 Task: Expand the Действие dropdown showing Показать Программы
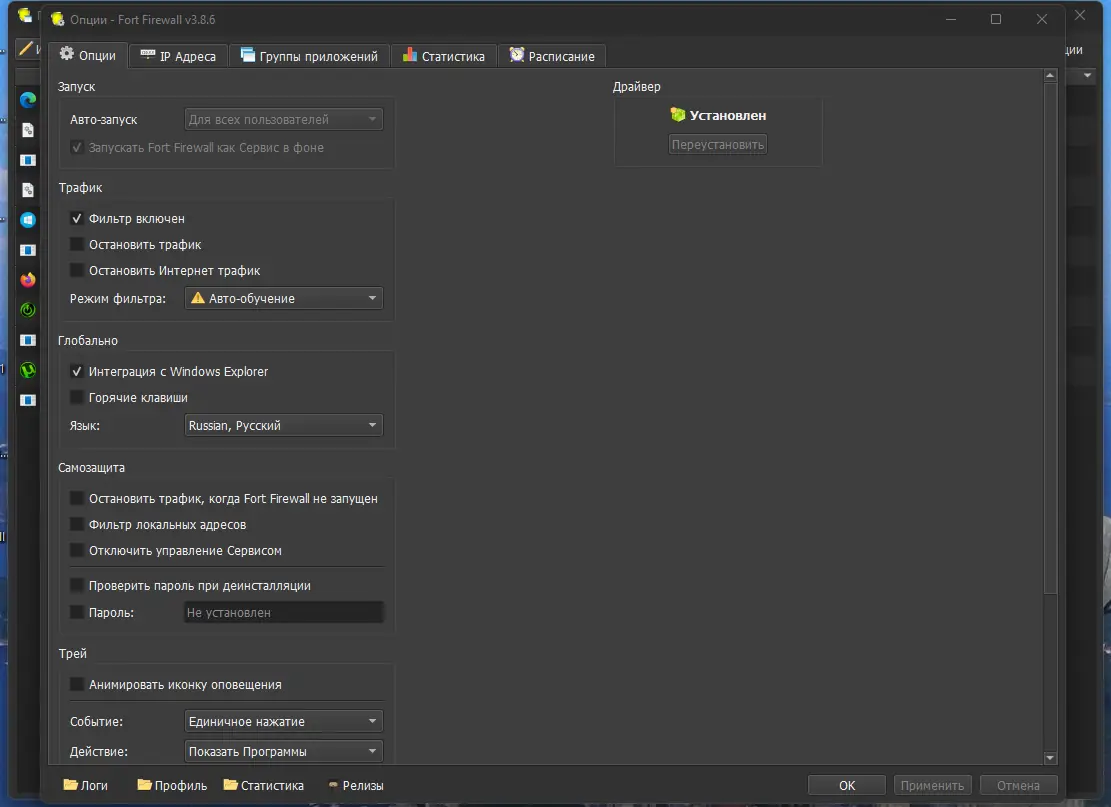[x=283, y=751]
